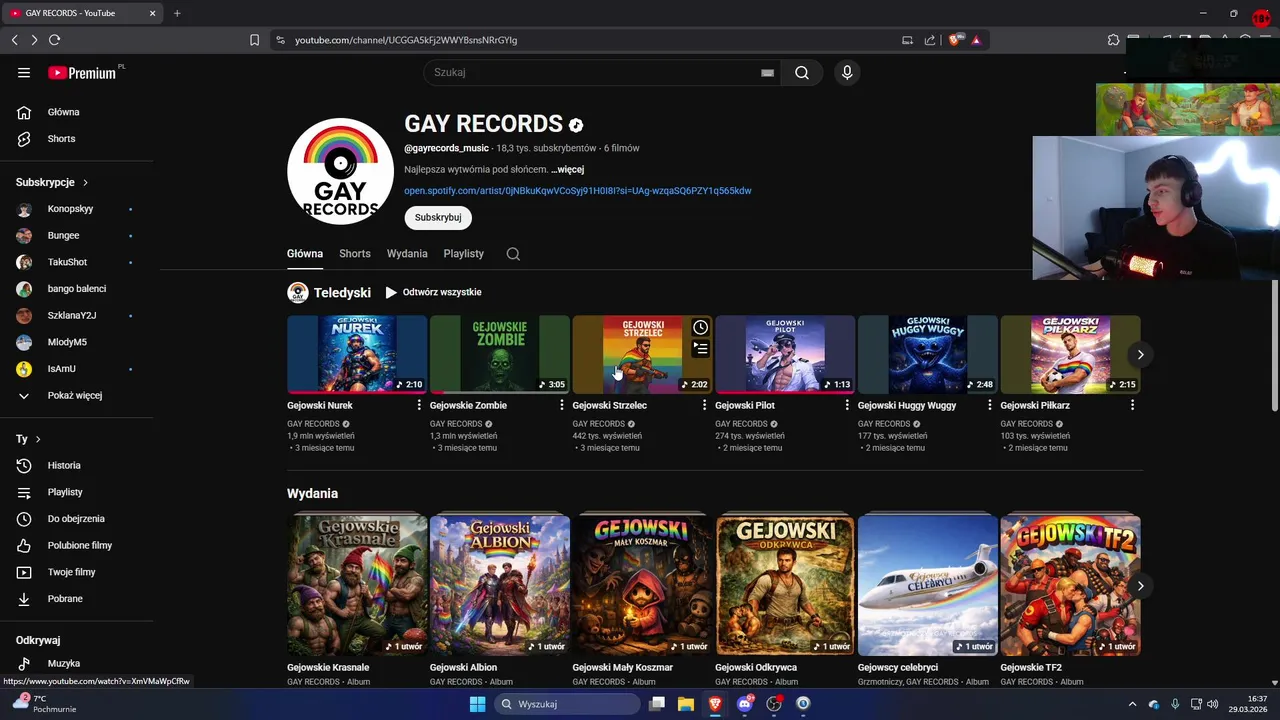Reload the page in browser toolbar
The height and width of the screenshot is (720, 1280).
pyautogui.click(x=54, y=40)
